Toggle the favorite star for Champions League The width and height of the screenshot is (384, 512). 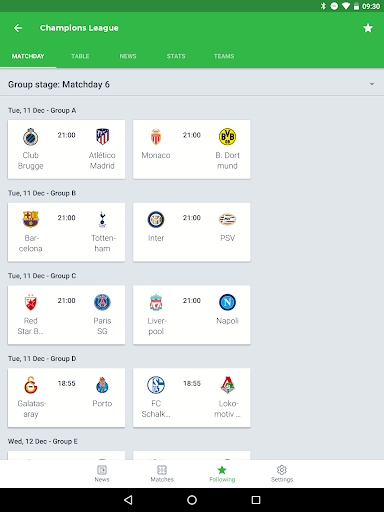pyautogui.click(x=368, y=28)
